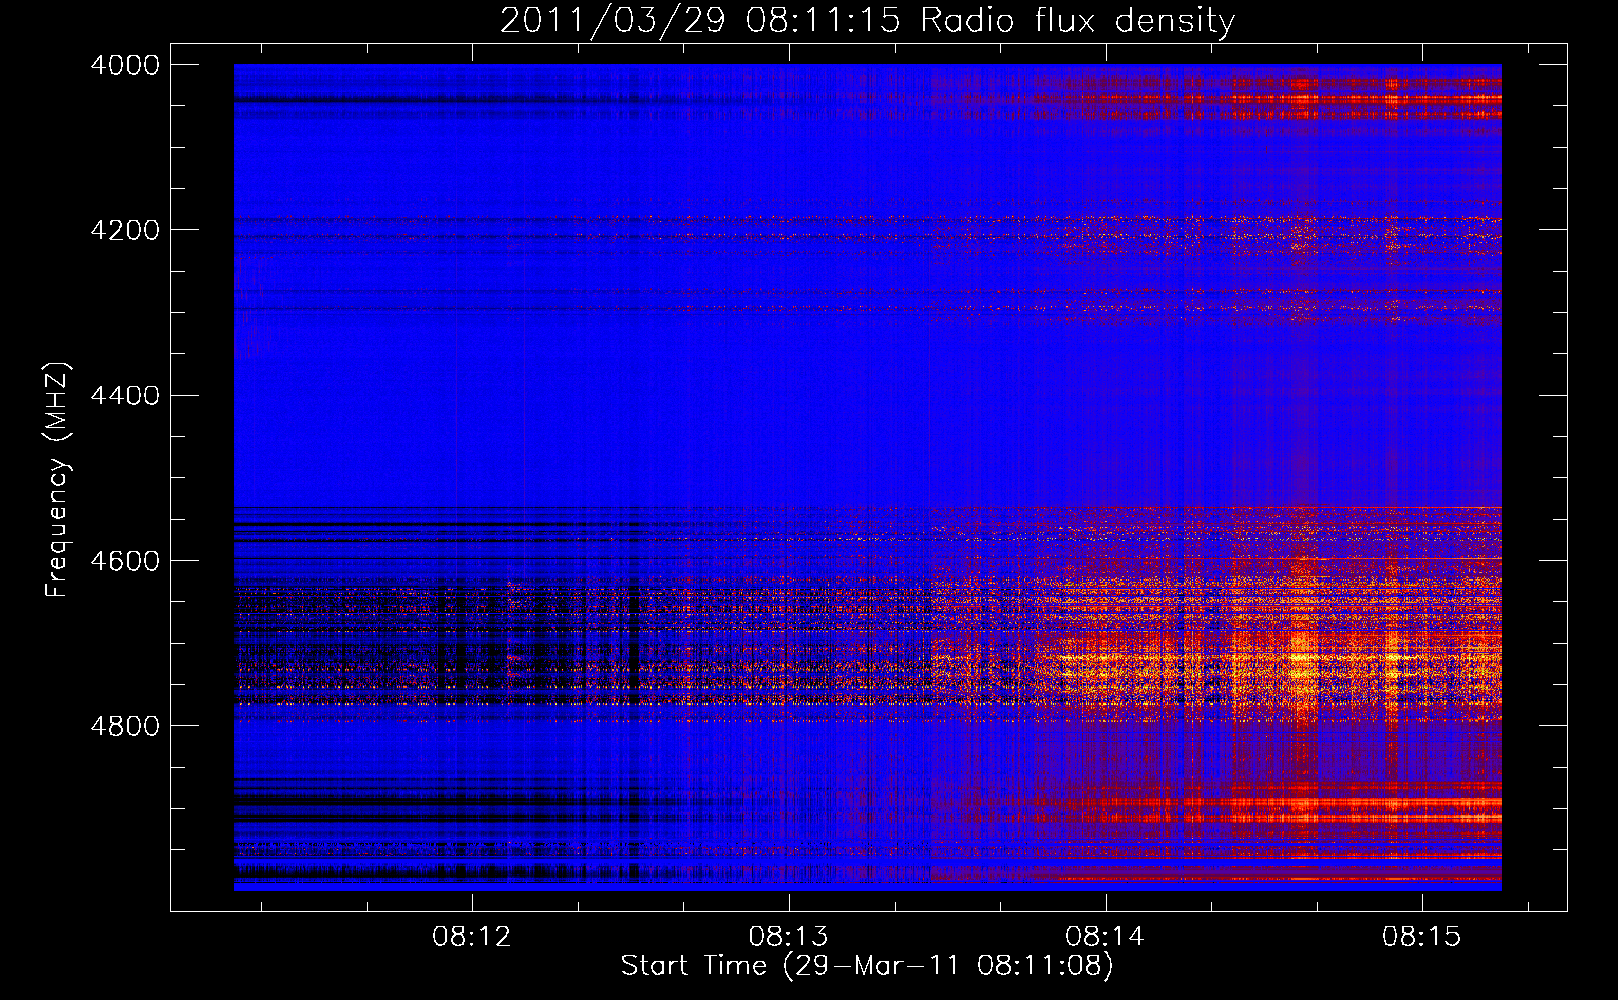Screen dimensions: 1618x1000
Task: Click the 4000 frequency axis label
Action: tap(125, 65)
